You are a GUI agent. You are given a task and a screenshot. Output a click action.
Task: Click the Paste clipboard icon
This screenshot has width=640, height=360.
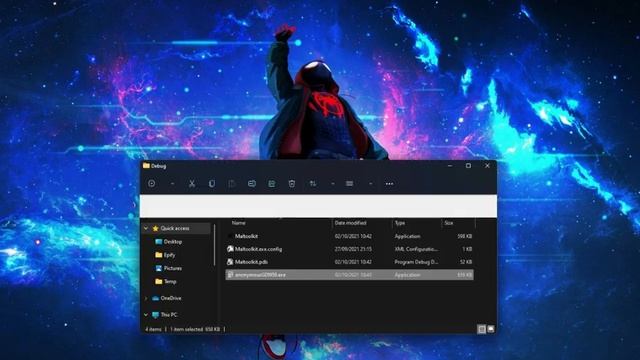231,184
